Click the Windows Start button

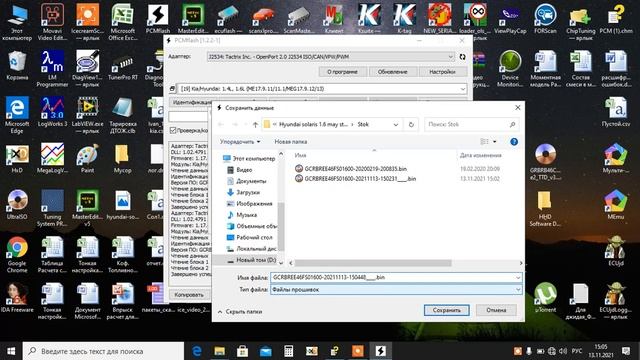[x=11, y=351]
